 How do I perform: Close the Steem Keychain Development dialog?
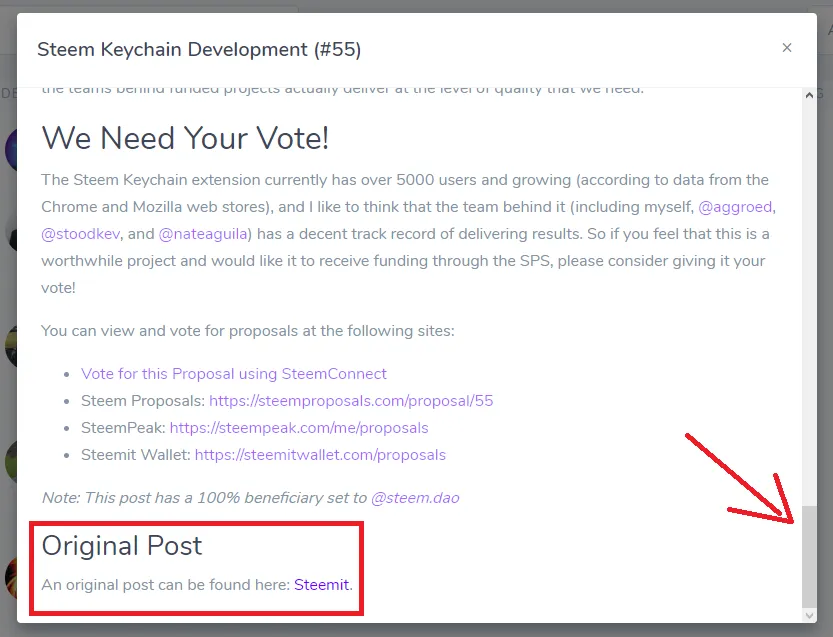(787, 48)
